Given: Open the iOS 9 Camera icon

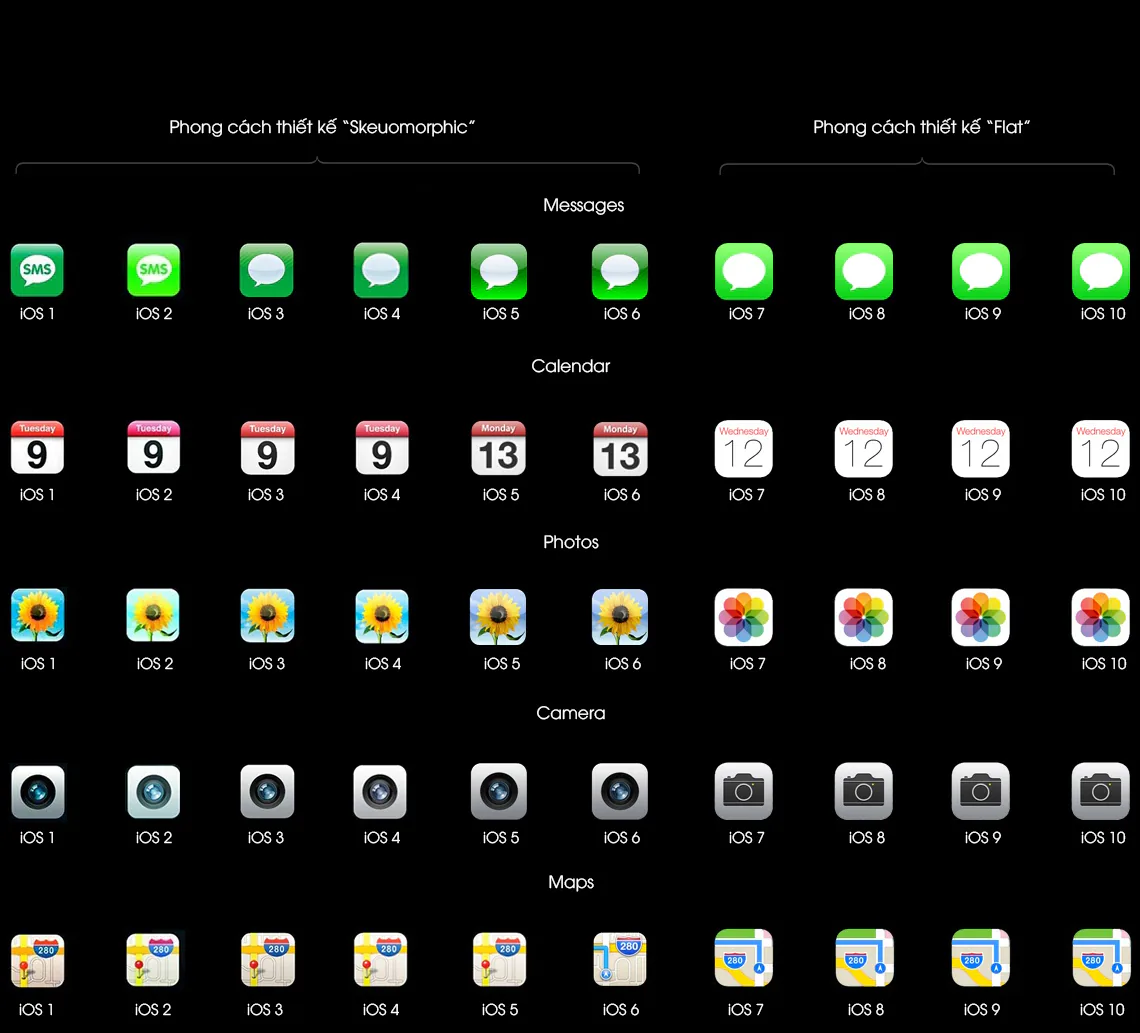Looking at the screenshot, I should tap(981, 791).
